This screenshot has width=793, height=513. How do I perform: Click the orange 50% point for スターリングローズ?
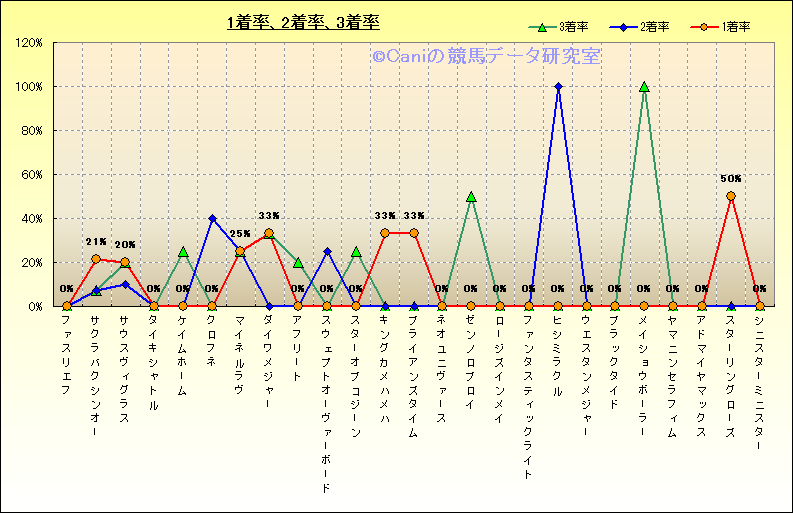[x=731, y=196]
